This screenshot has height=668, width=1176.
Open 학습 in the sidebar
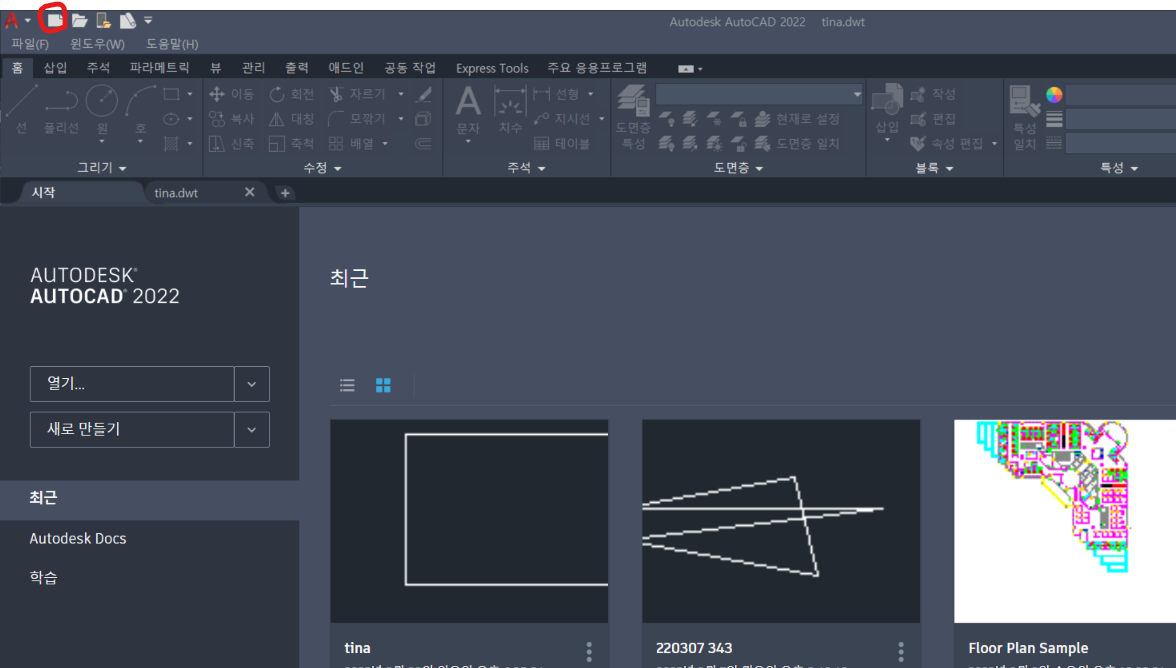click(44, 577)
